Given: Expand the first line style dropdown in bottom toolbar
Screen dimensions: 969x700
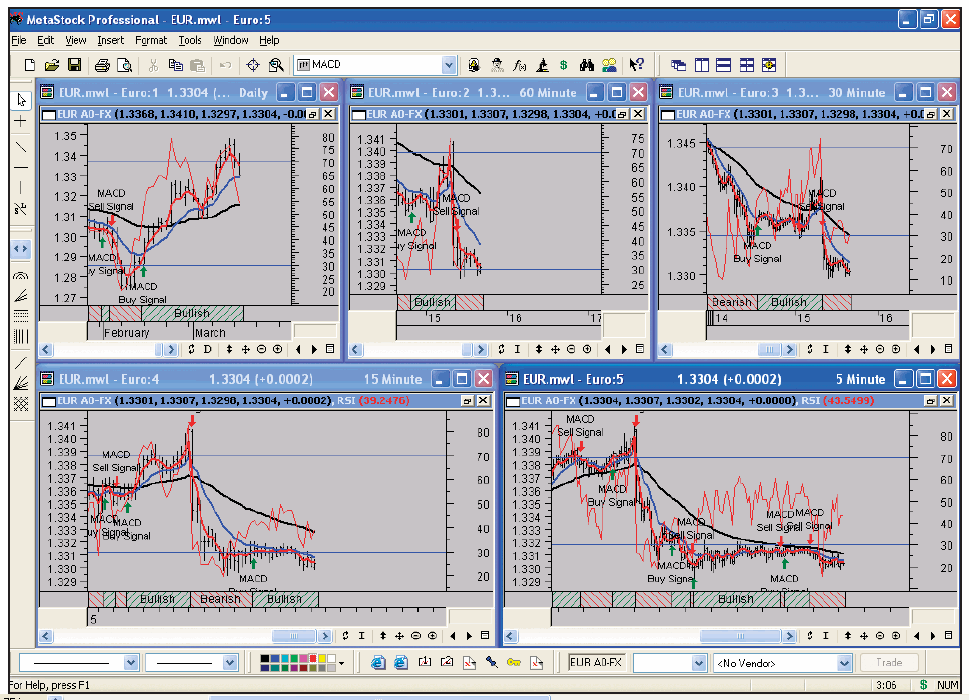Looking at the screenshot, I should (x=130, y=663).
